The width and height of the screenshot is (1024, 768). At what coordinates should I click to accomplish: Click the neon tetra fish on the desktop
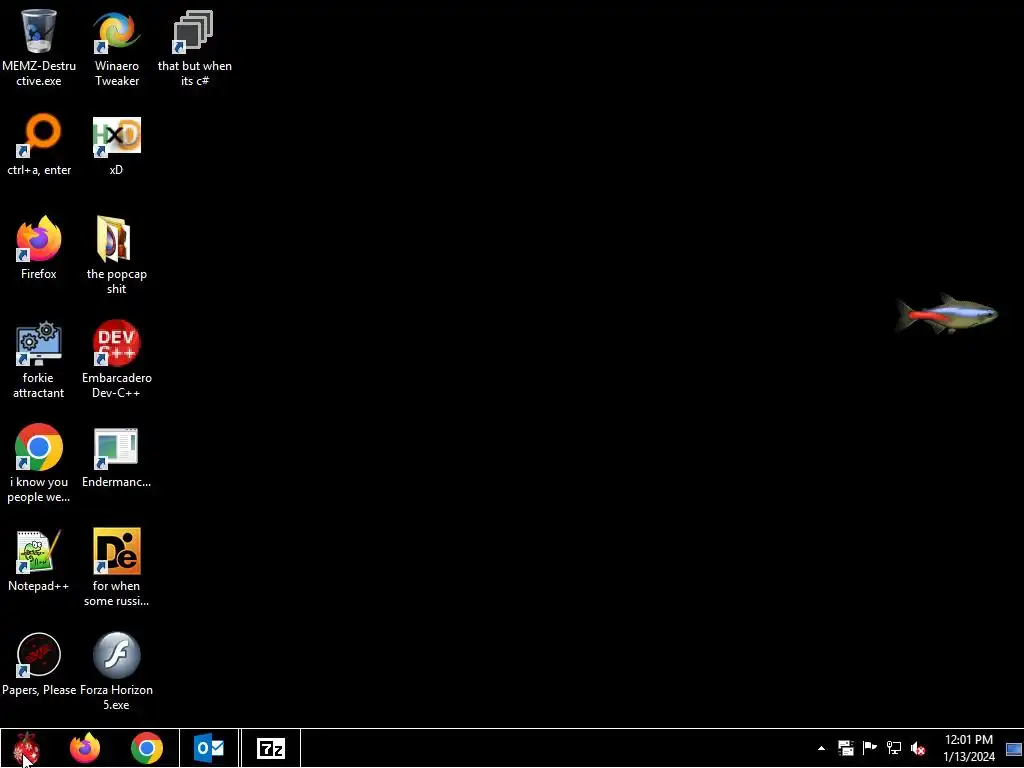pyautogui.click(x=946, y=314)
